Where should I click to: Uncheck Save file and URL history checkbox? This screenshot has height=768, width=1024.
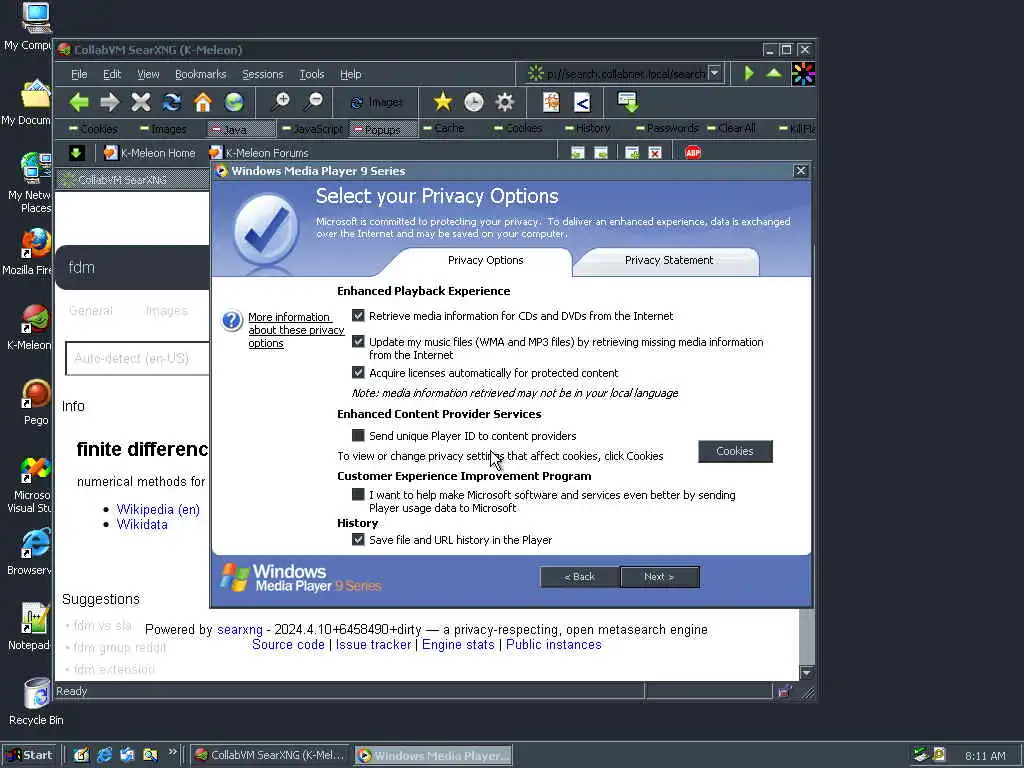coord(358,539)
